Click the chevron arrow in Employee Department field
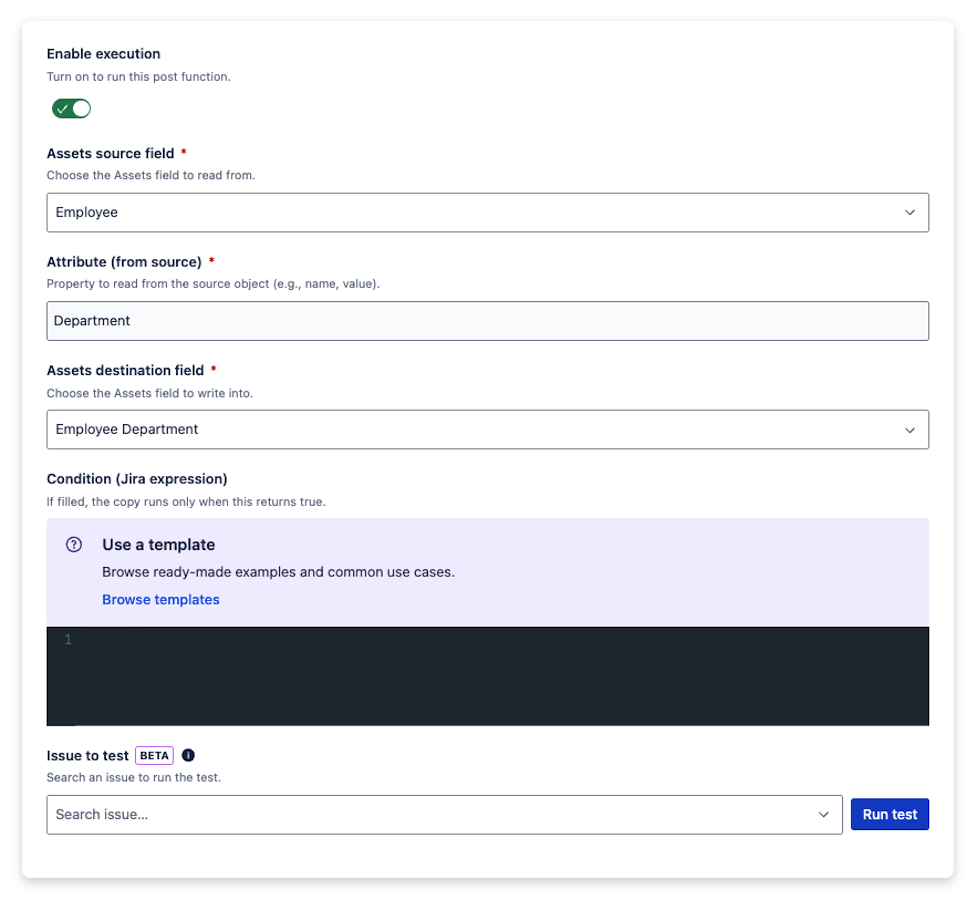The width and height of the screenshot is (977, 900). click(910, 430)
